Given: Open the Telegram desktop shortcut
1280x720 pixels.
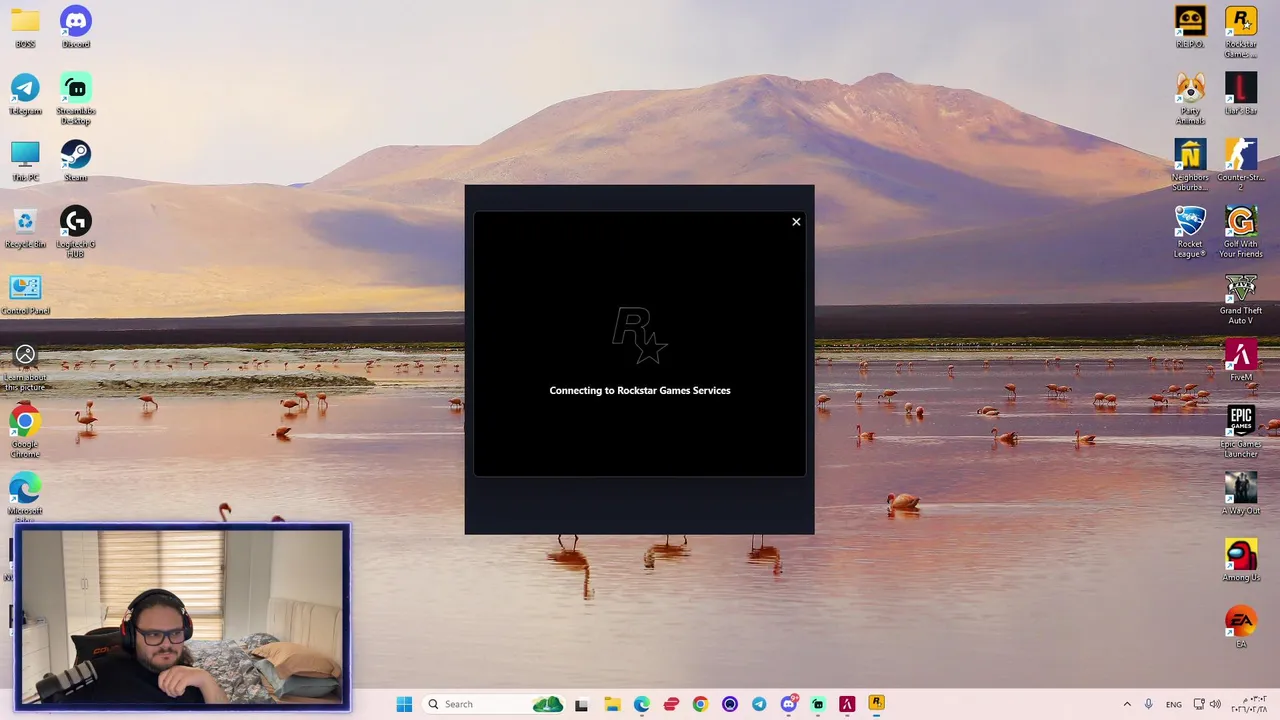Looking at the screenshot, I should click(25, 93).
